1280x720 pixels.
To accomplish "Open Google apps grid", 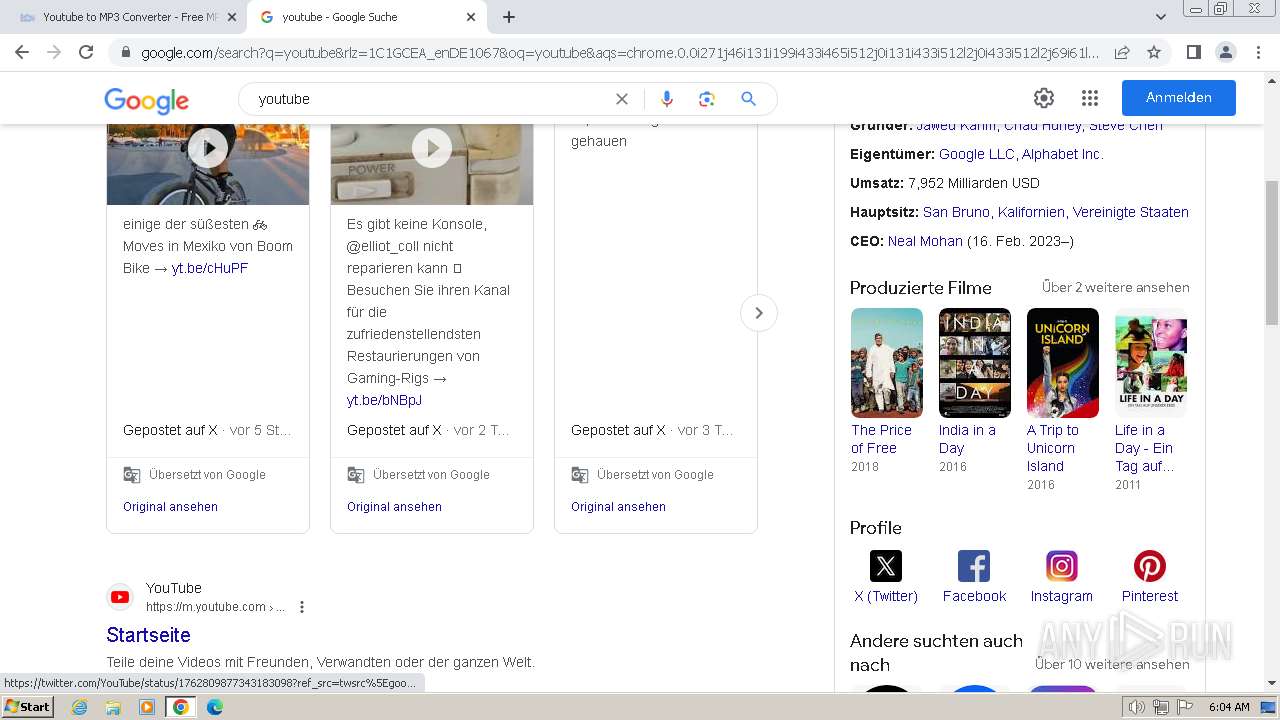I will pyautogui.click(x=1090, y=98).
